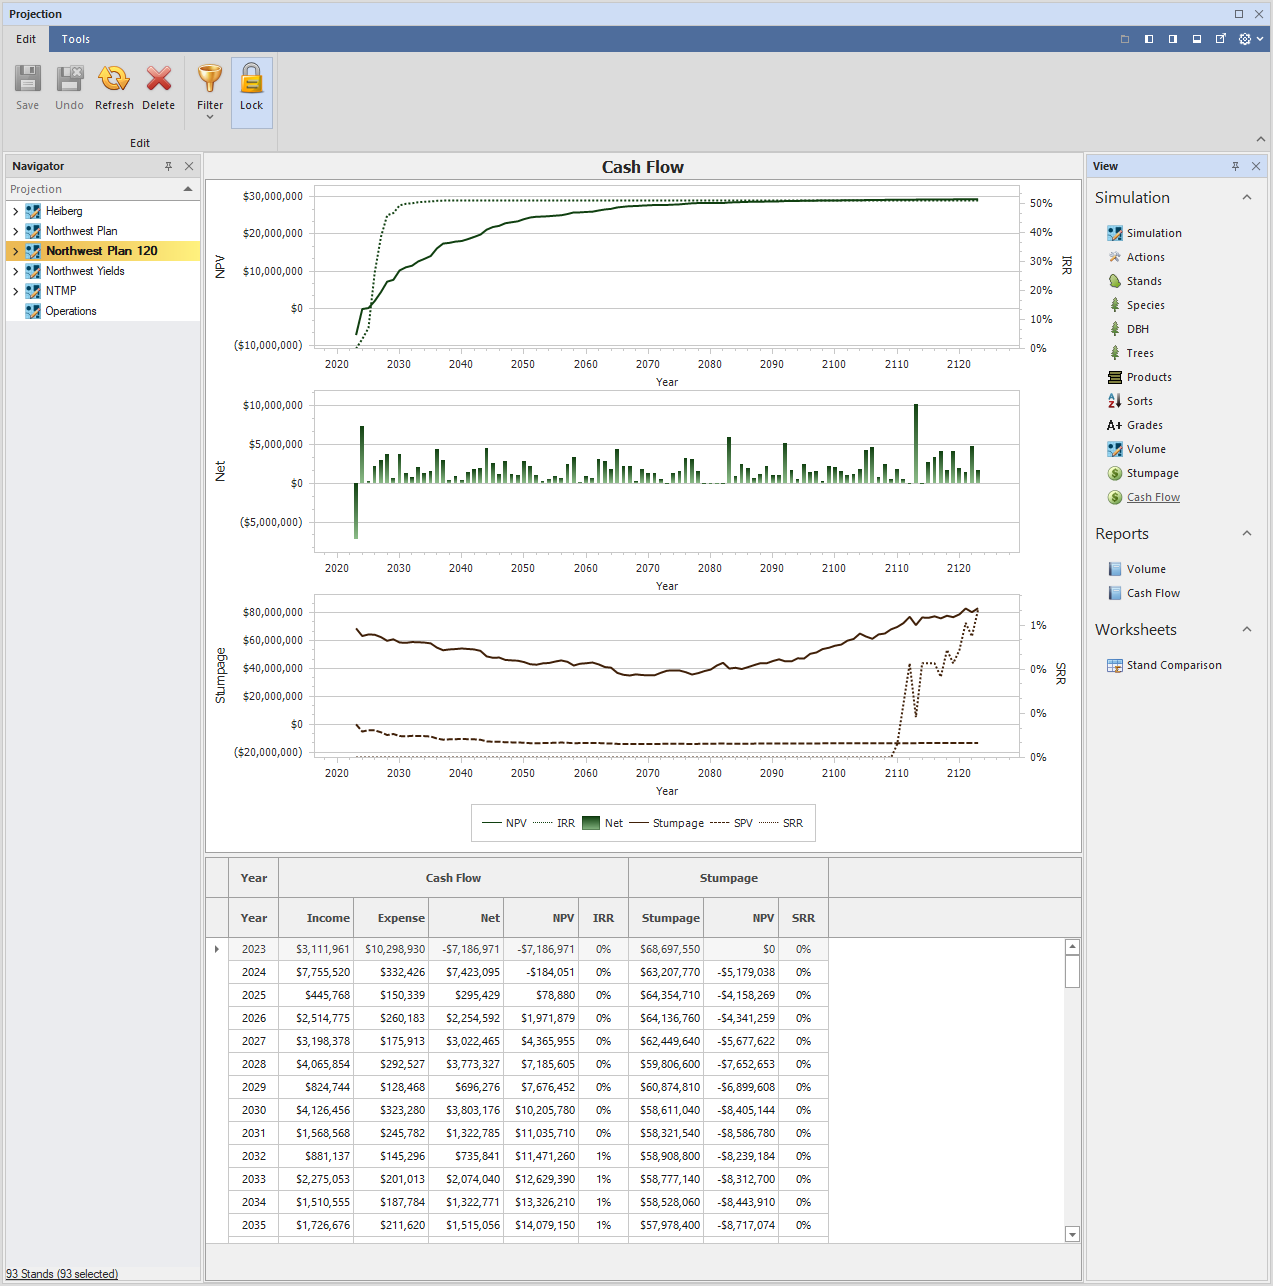Close the Navigator panel

pos(189,166)
